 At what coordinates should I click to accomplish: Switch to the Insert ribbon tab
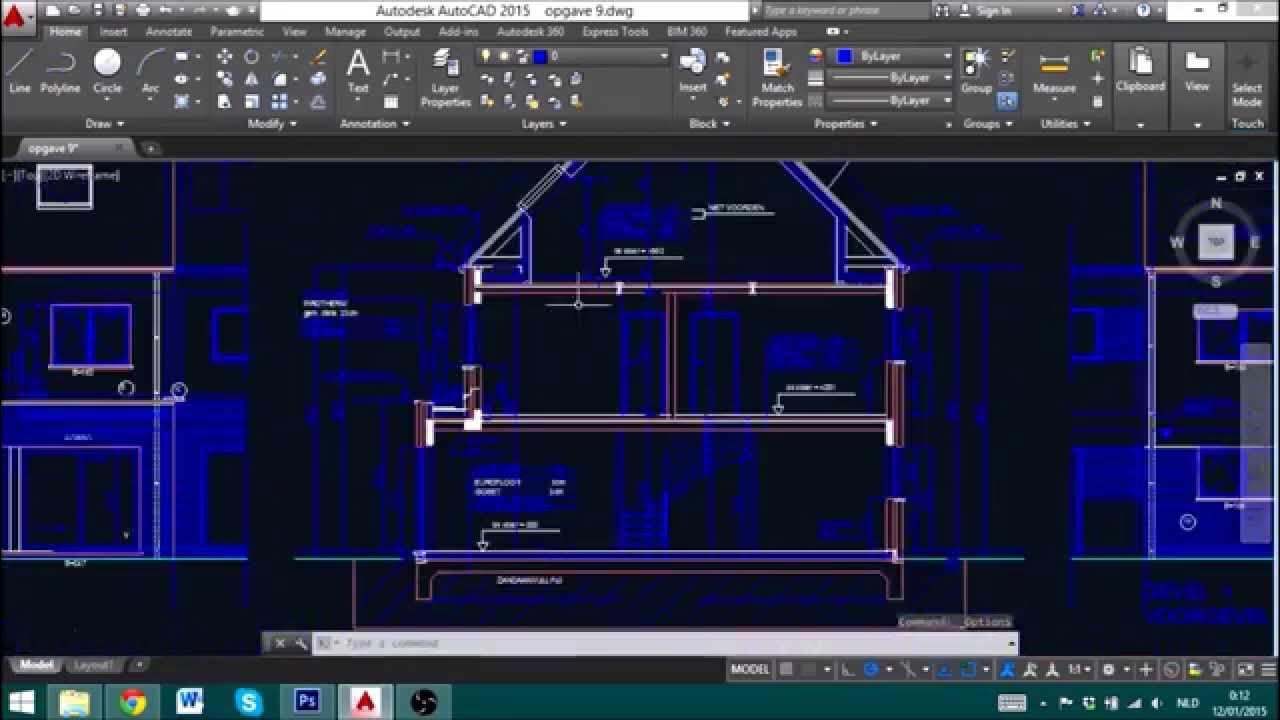pyautogui.click(x=113, y=32)
